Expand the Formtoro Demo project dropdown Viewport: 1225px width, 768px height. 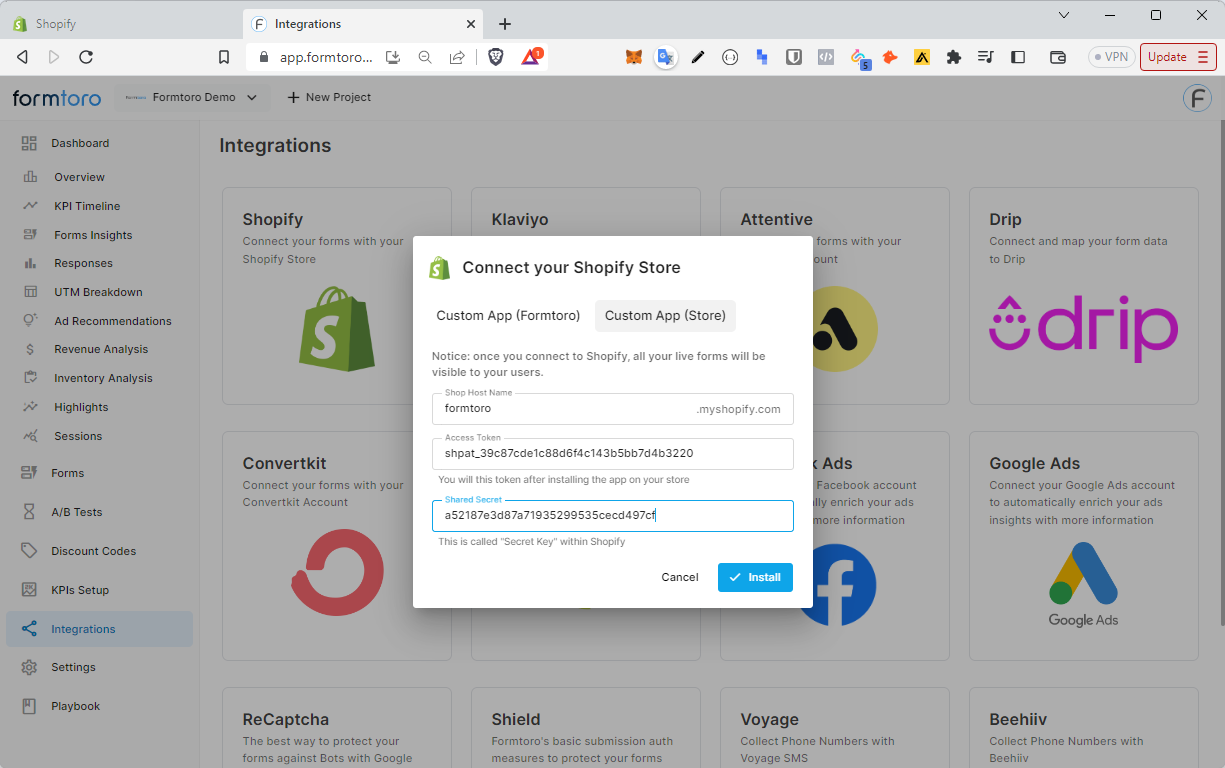coord(191,97)
